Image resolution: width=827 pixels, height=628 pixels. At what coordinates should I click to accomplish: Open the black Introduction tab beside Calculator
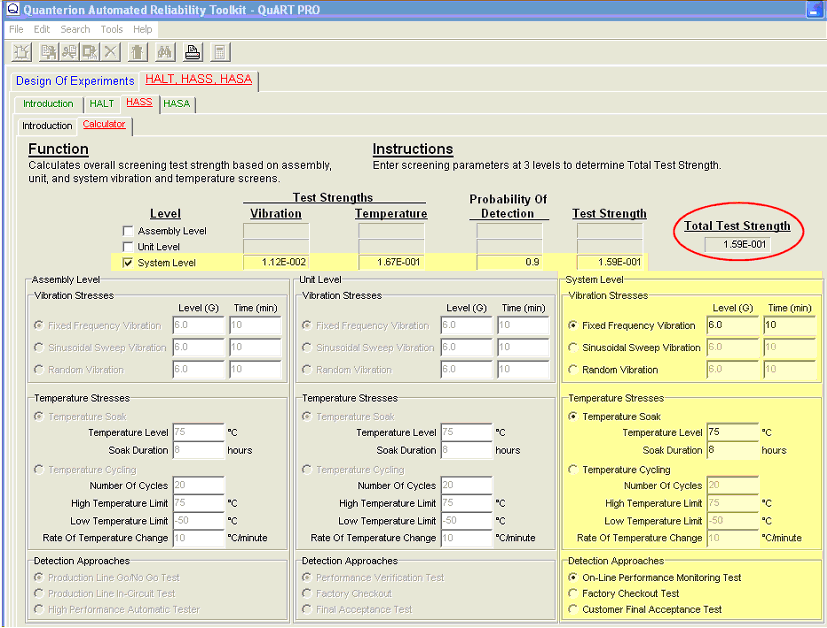(x=47, y=126)
